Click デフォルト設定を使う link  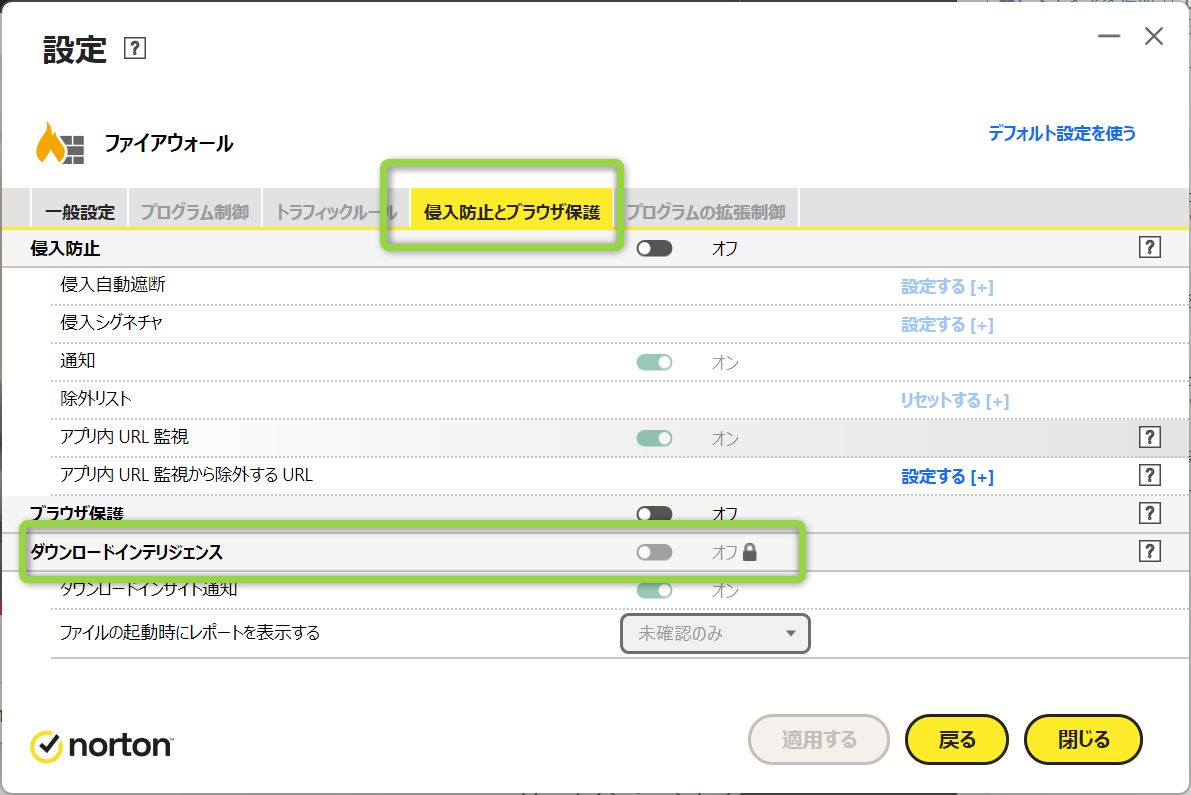(x=1062, y=133)
